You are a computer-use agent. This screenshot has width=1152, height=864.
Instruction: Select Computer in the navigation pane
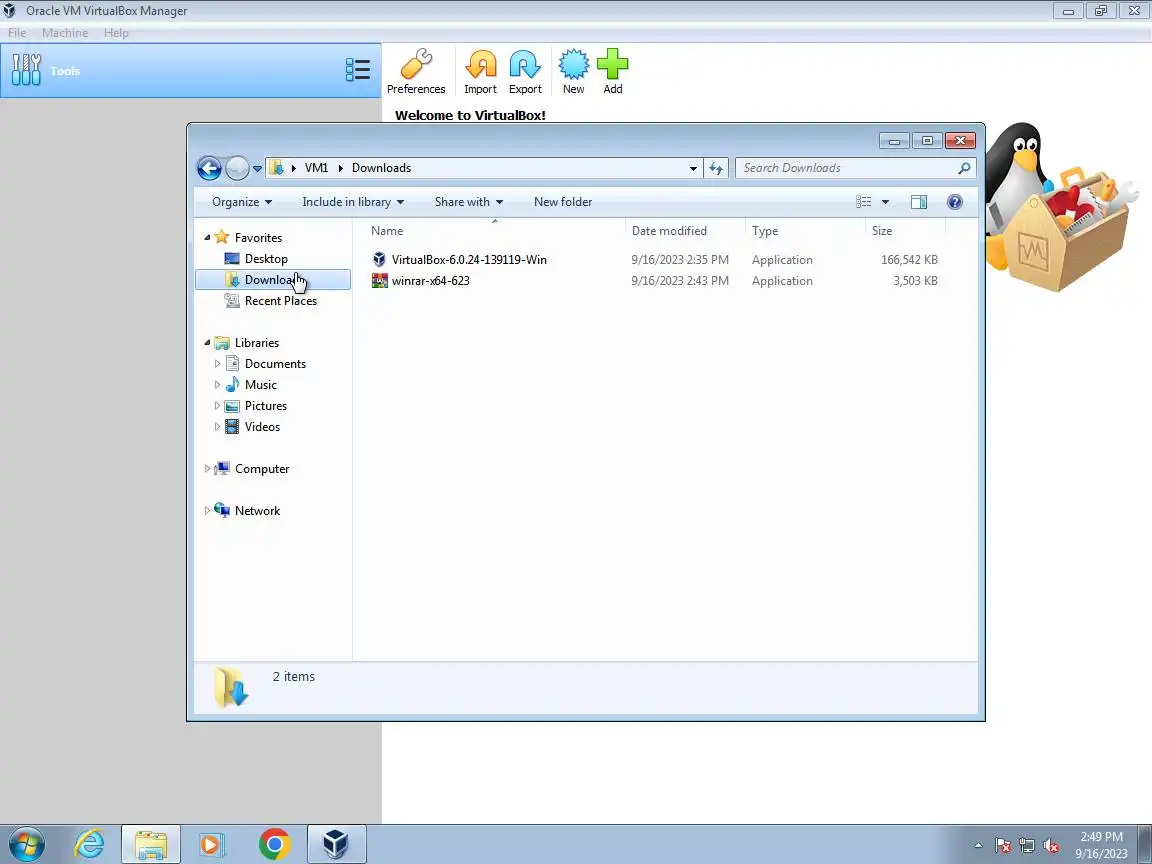point(262,469)
